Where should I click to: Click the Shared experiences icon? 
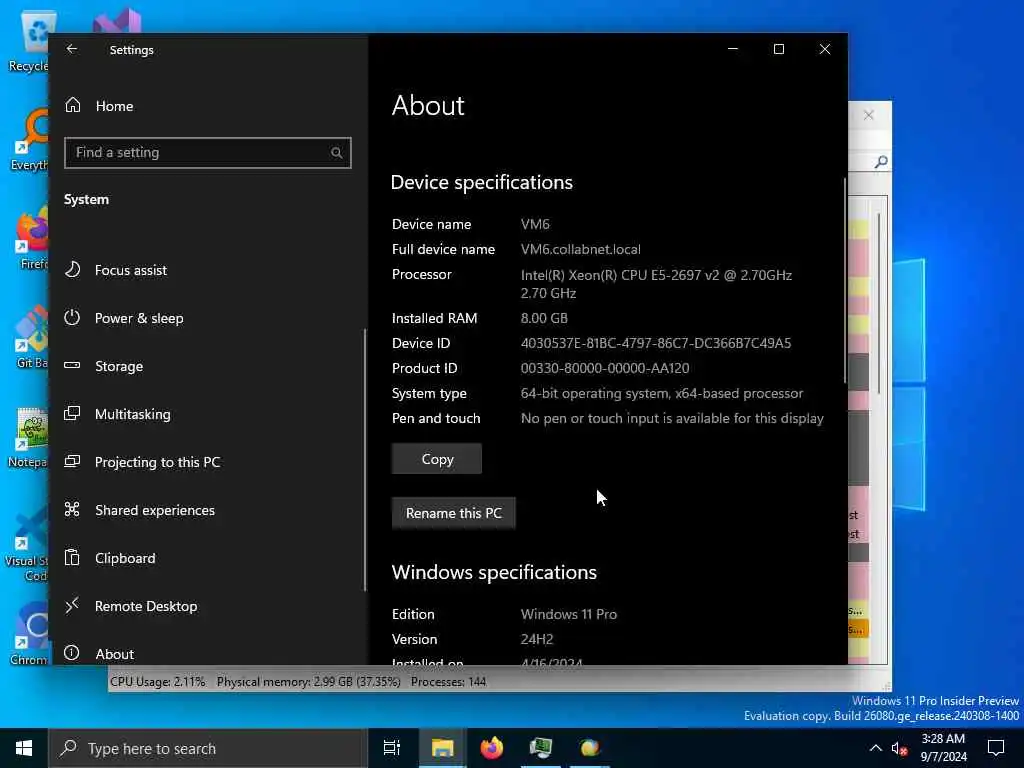[x=72, y=509]
